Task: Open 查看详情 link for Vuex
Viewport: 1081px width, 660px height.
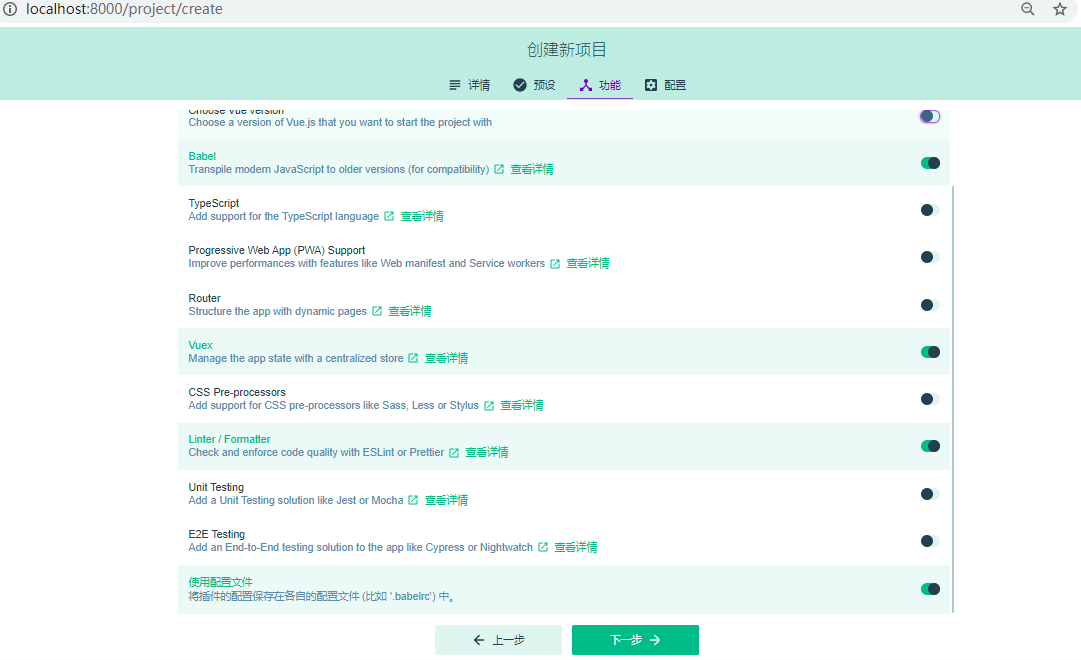Action: tap(446, 358)
